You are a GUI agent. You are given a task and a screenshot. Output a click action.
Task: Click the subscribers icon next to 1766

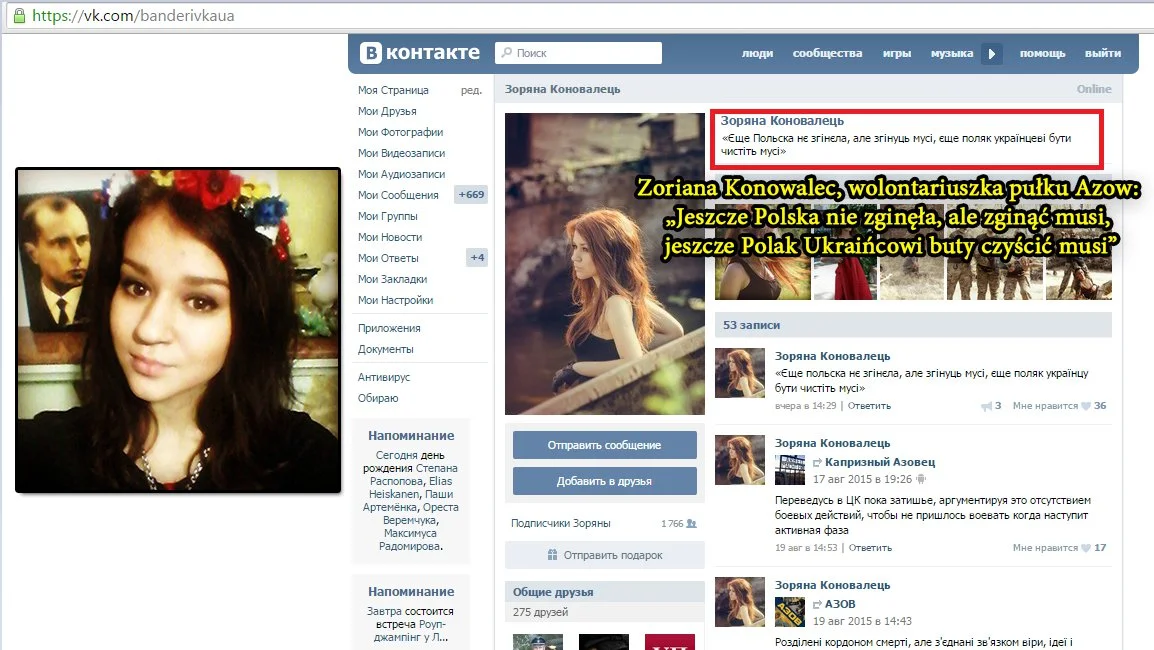click(x=691, y=523)
